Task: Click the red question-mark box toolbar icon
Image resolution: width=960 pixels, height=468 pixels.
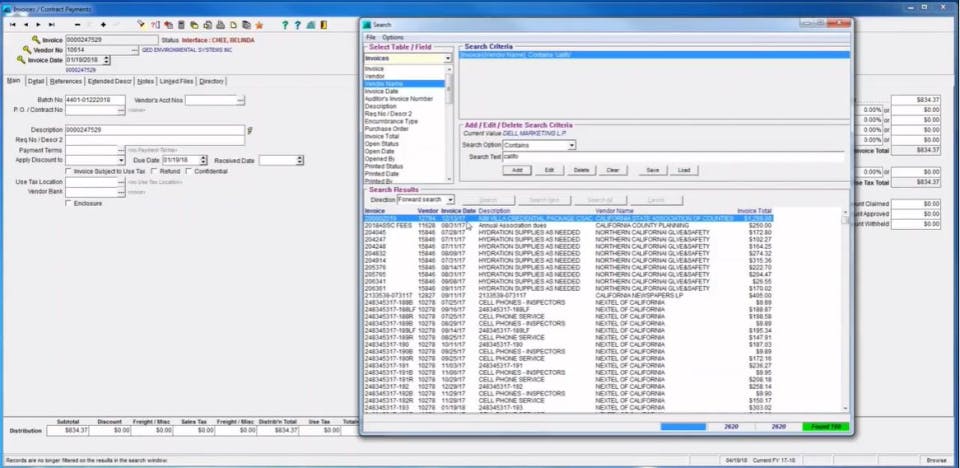Action: pos(155,25)
